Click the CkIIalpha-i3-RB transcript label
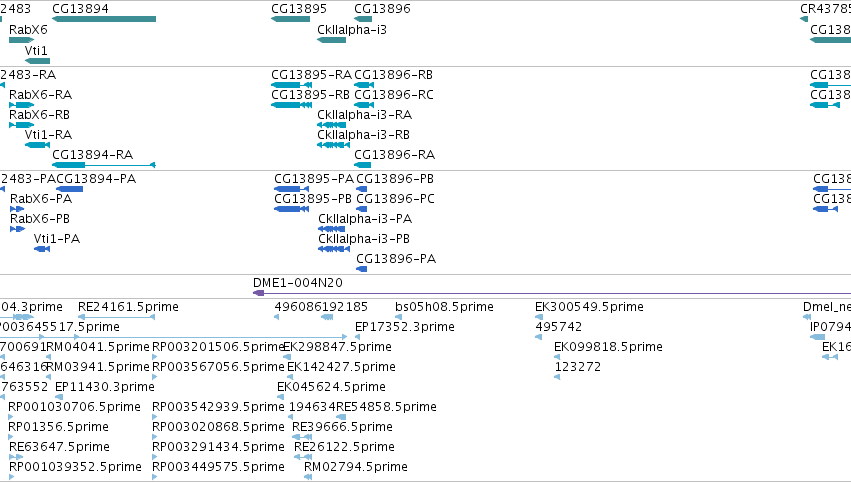 coord(364,135)
